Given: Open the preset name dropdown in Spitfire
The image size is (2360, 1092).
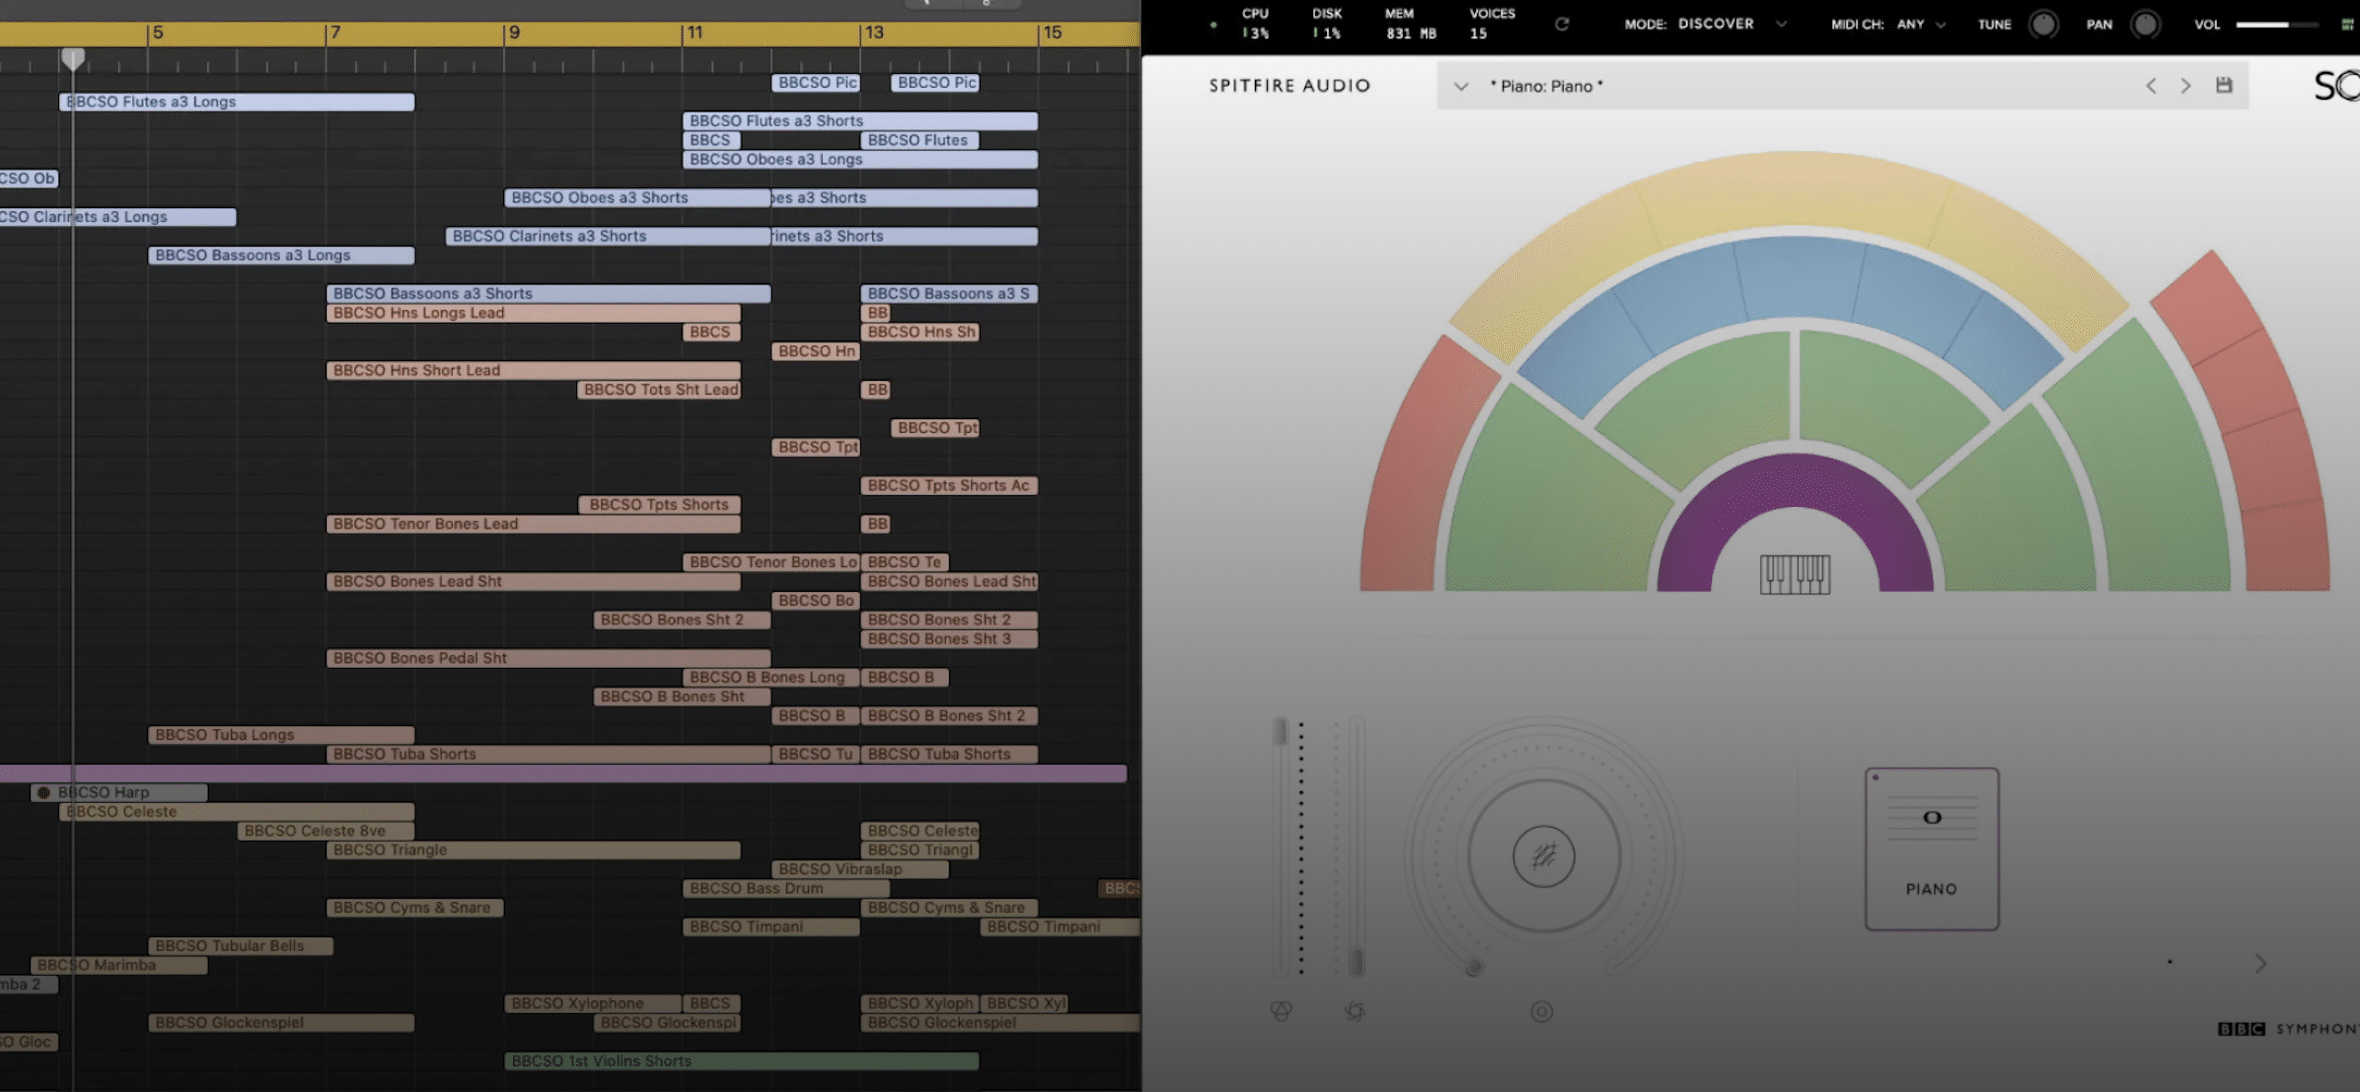Looking at the screenshot, I should [x=1455, y=86].
